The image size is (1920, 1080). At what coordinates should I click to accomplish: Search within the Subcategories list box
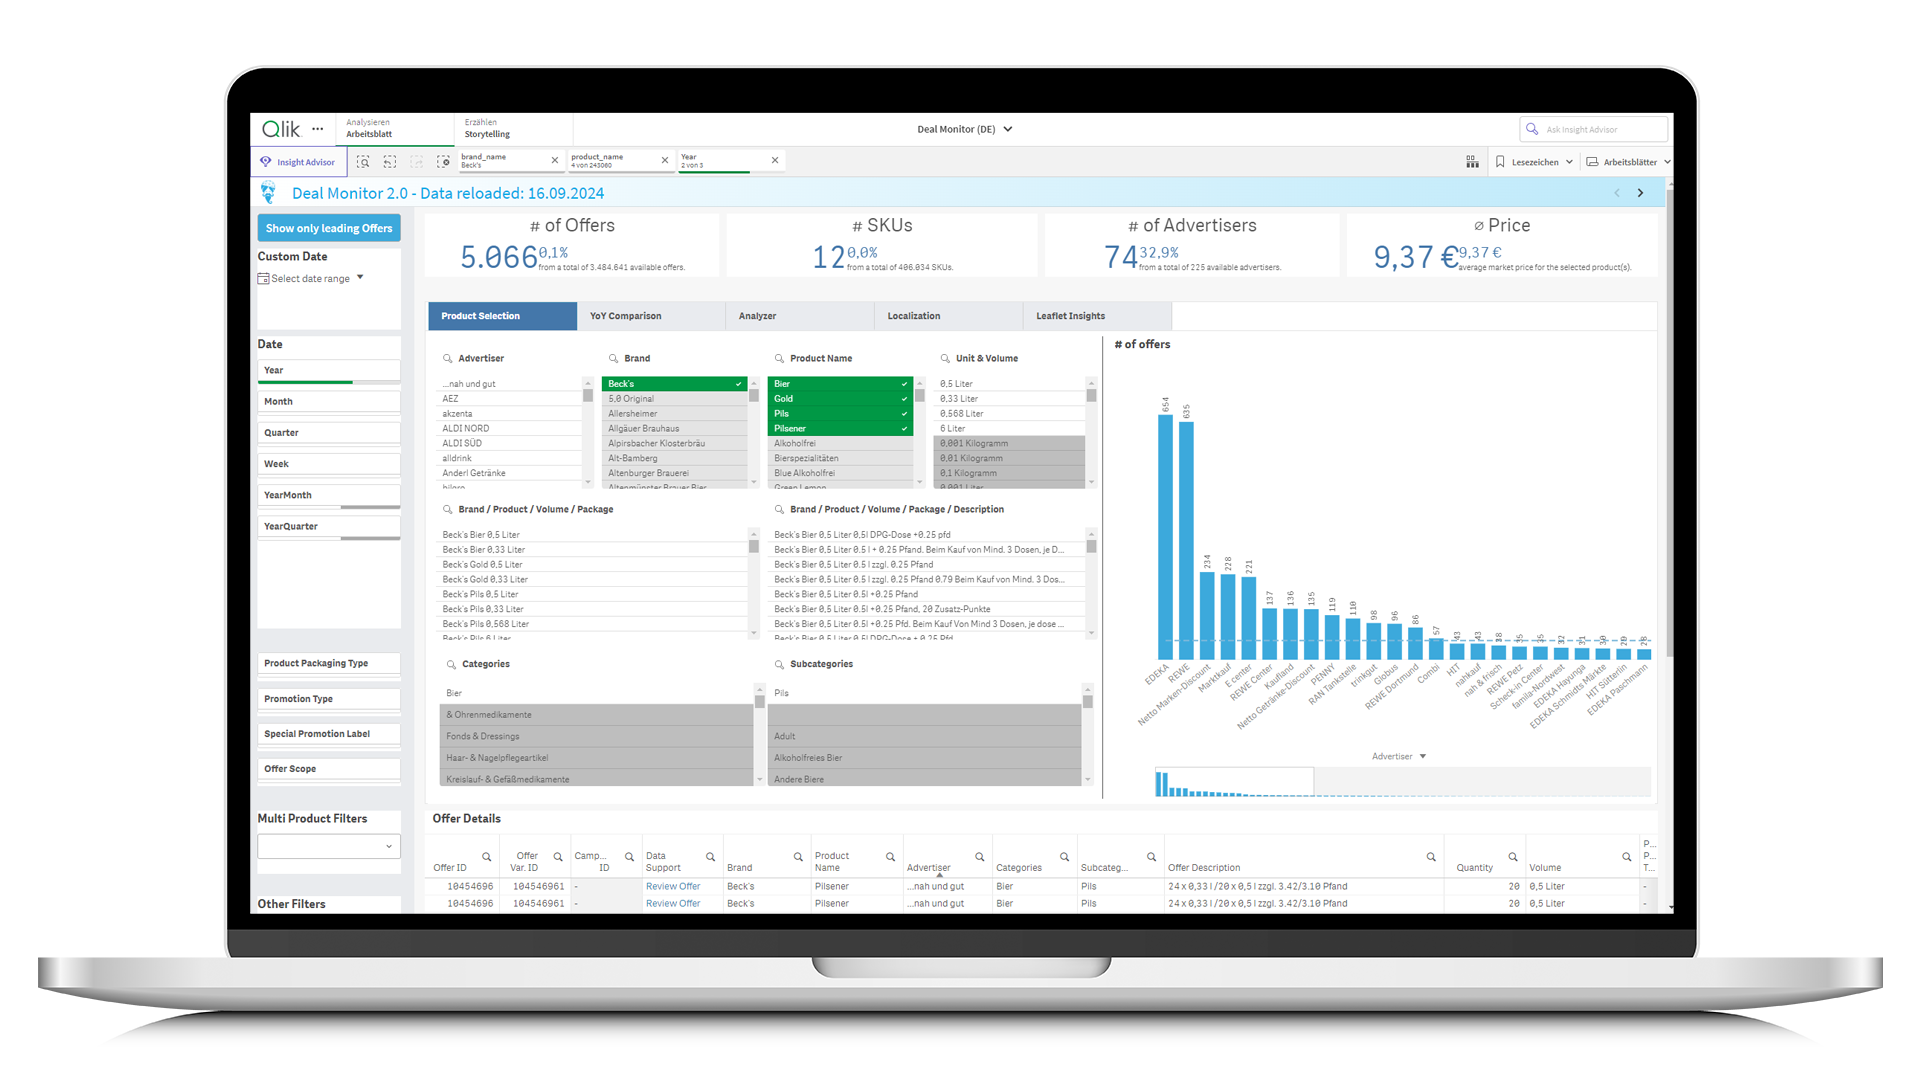coord(779,664)
